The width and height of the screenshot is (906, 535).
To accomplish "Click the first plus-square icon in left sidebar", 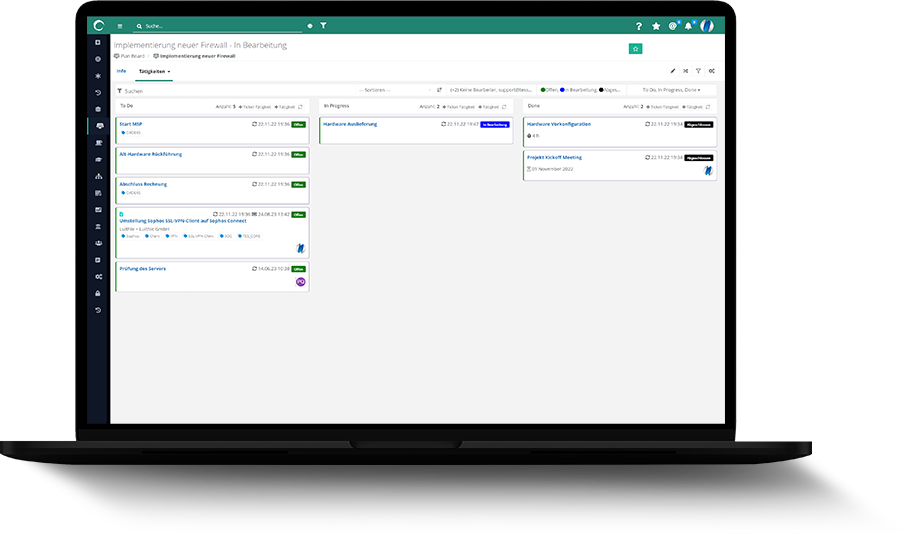I will coord(98,42).
